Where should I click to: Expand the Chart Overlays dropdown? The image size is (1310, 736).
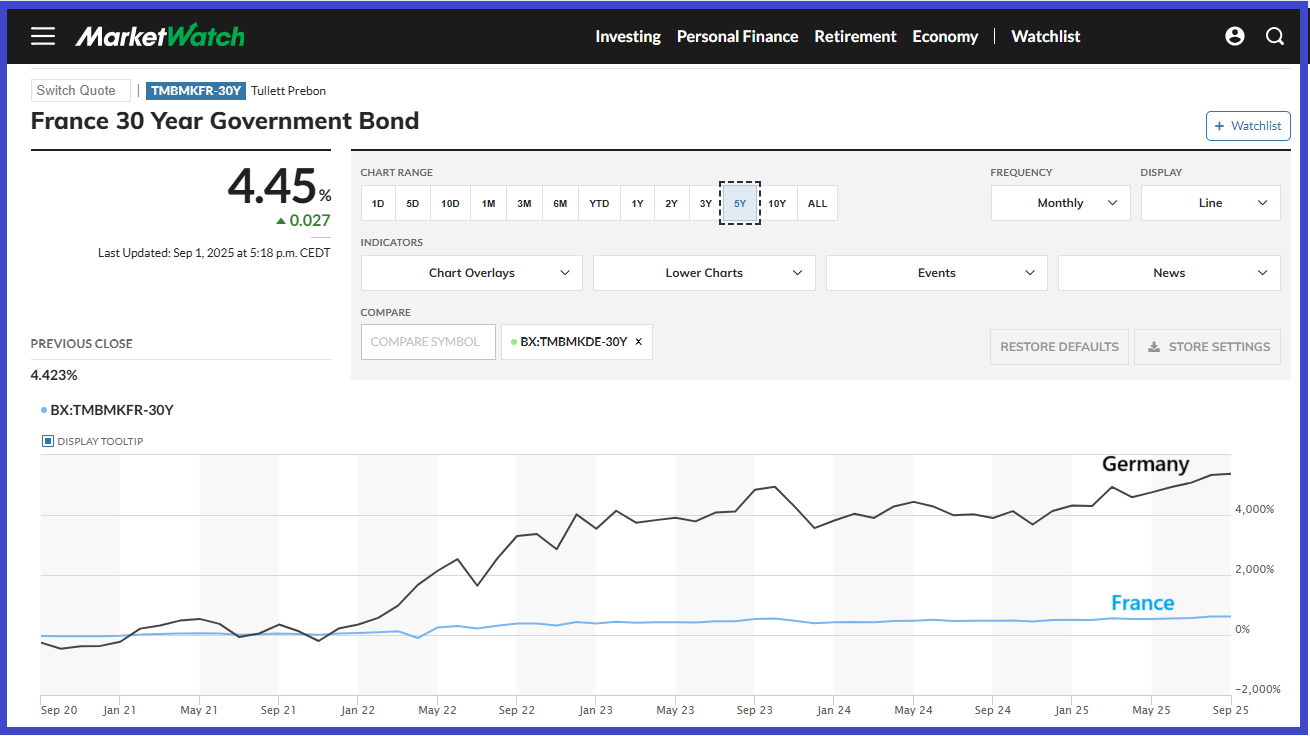click(x=472, y=273)
